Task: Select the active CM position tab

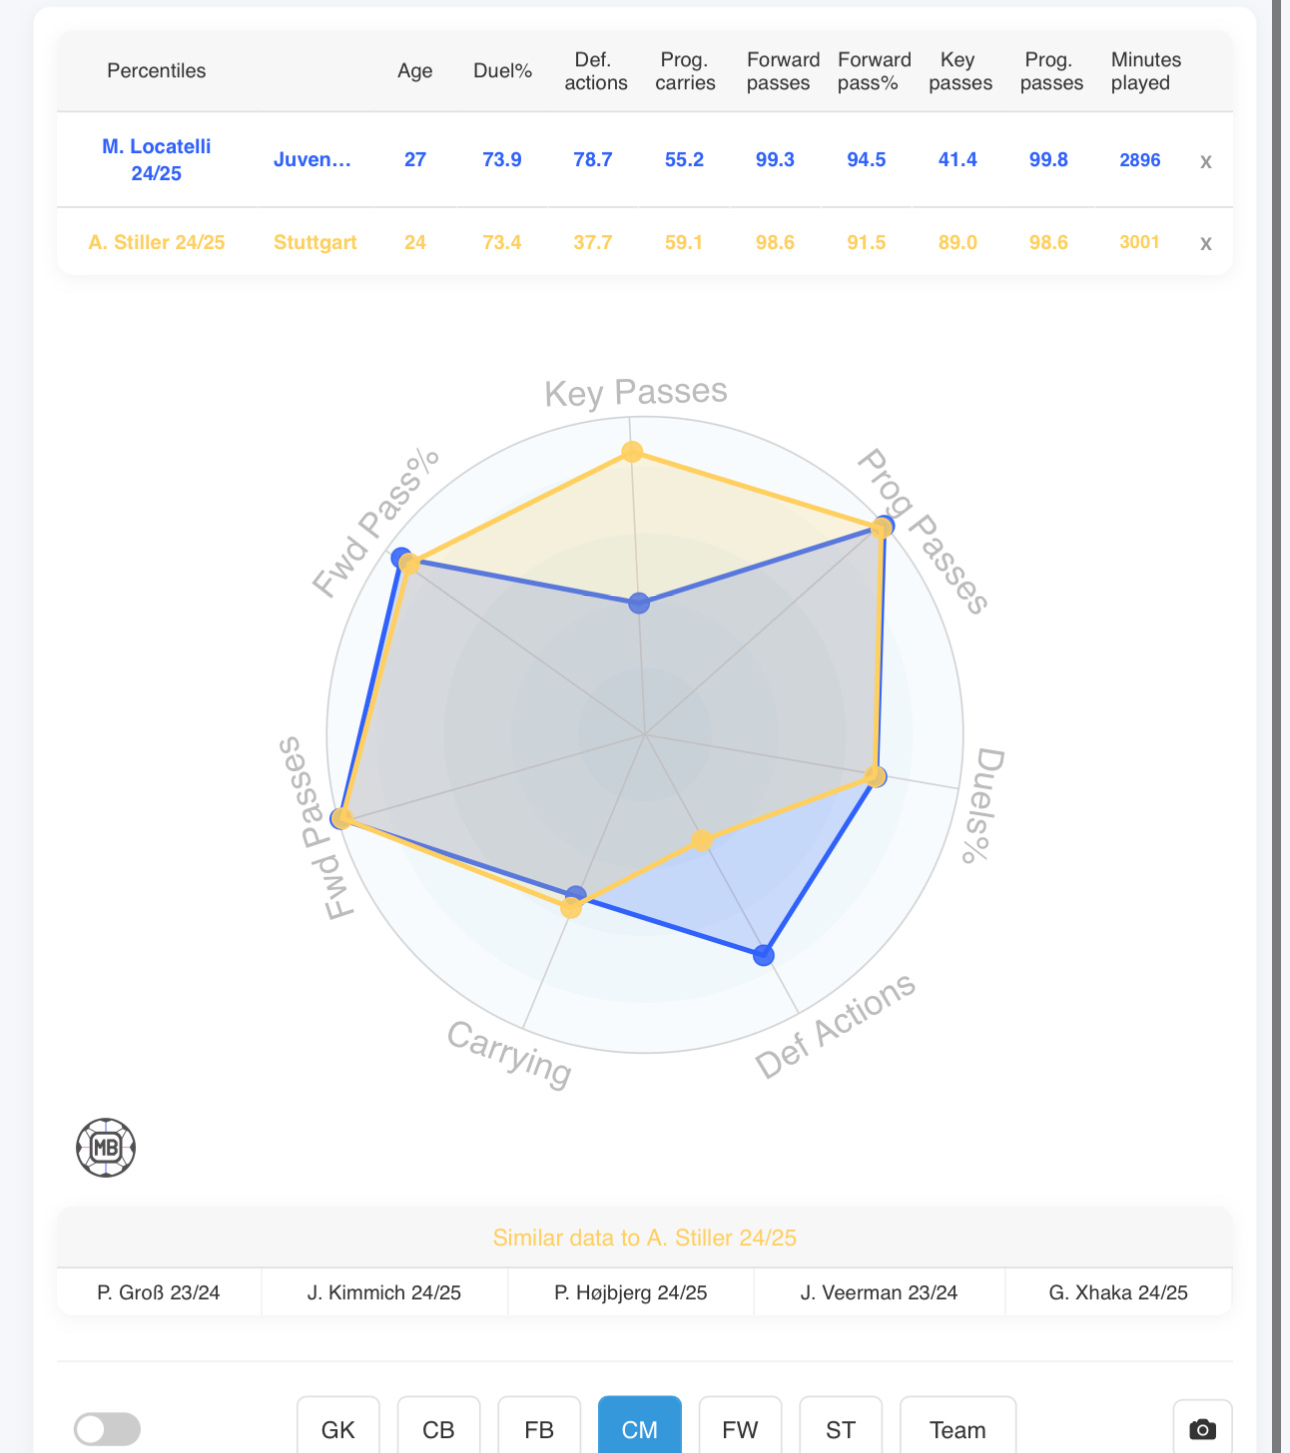Action: click(640, 1429)
